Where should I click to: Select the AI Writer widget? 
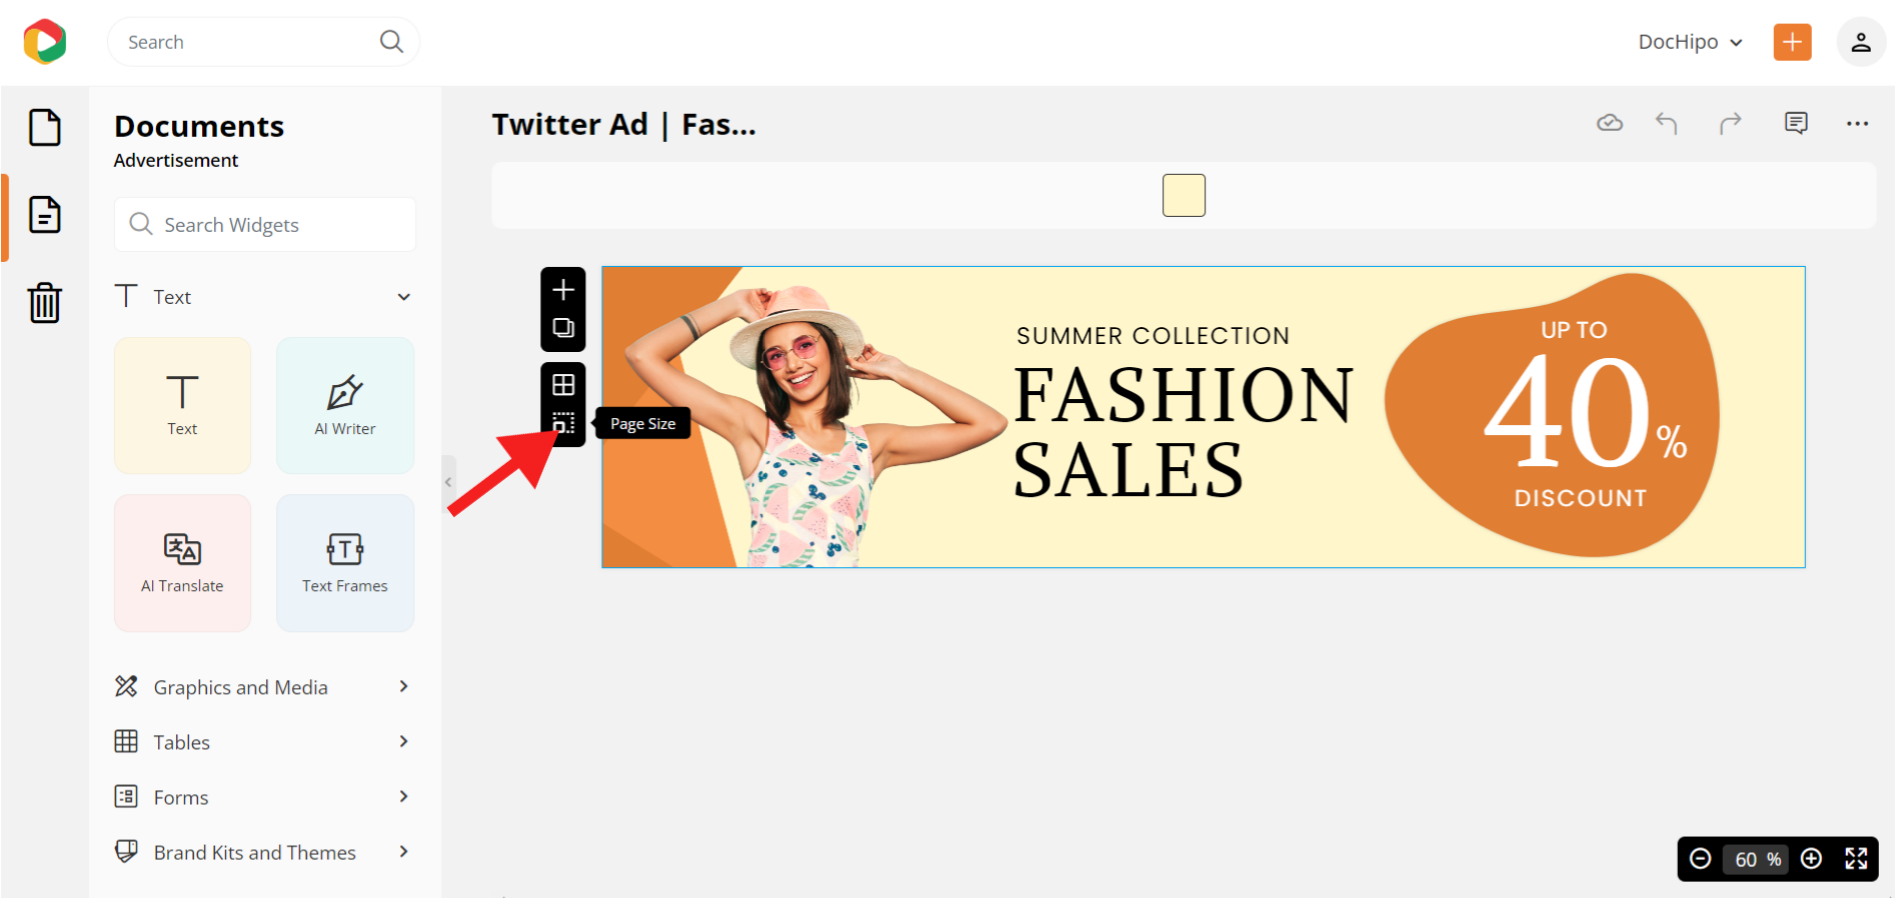click(x=344, y=405)
